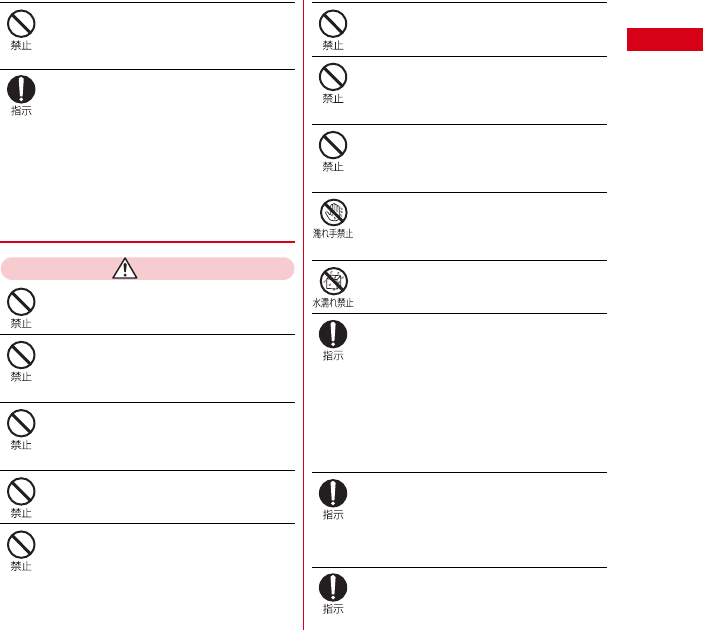703x630 pixels.
Task: Select the 濡れ手禁止 wet-hands prohibited icon
Action: point(334,212)
